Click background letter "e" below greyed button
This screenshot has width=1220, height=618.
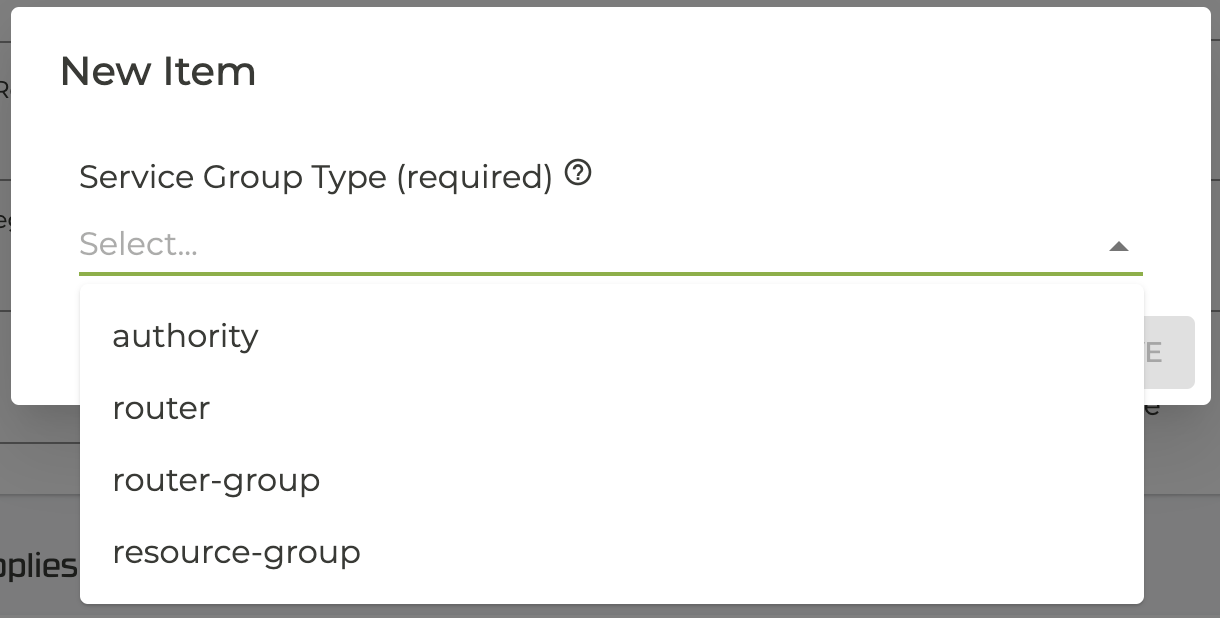point(1151,406)
